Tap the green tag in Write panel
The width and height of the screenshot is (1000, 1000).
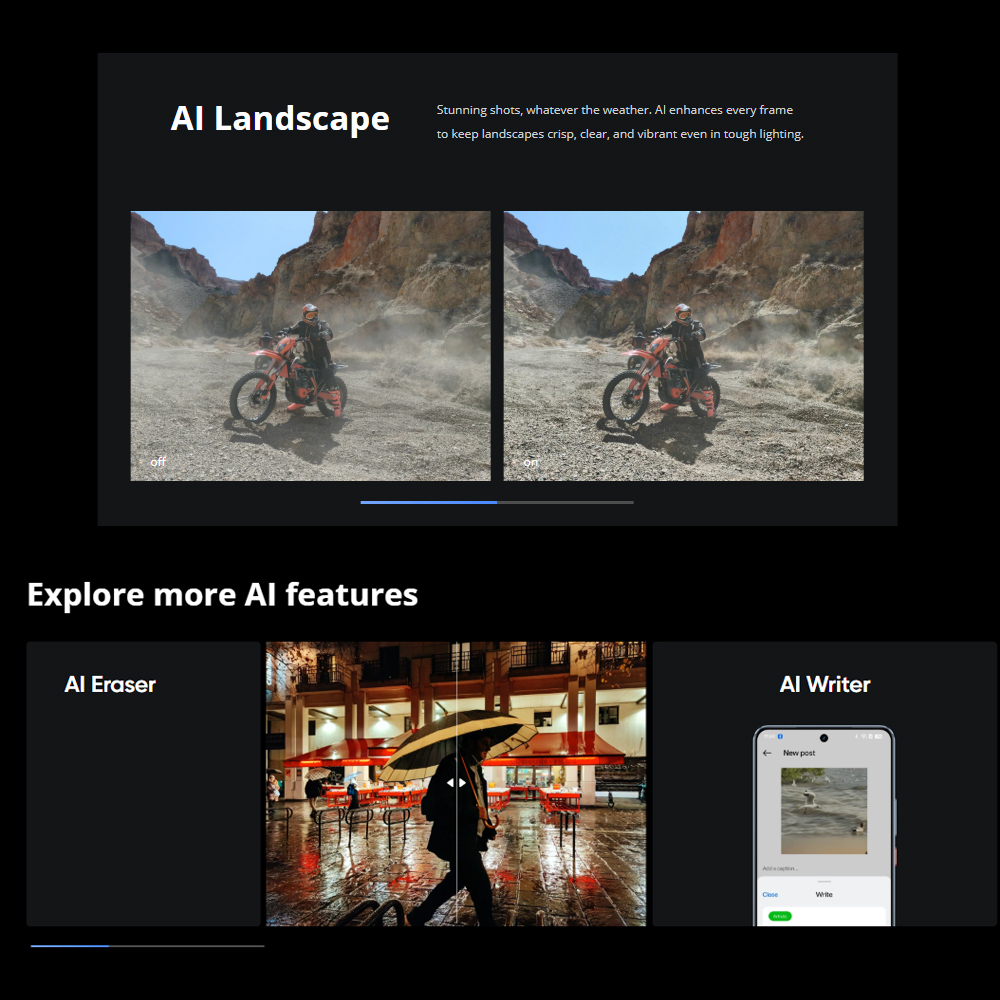[779, 916]
